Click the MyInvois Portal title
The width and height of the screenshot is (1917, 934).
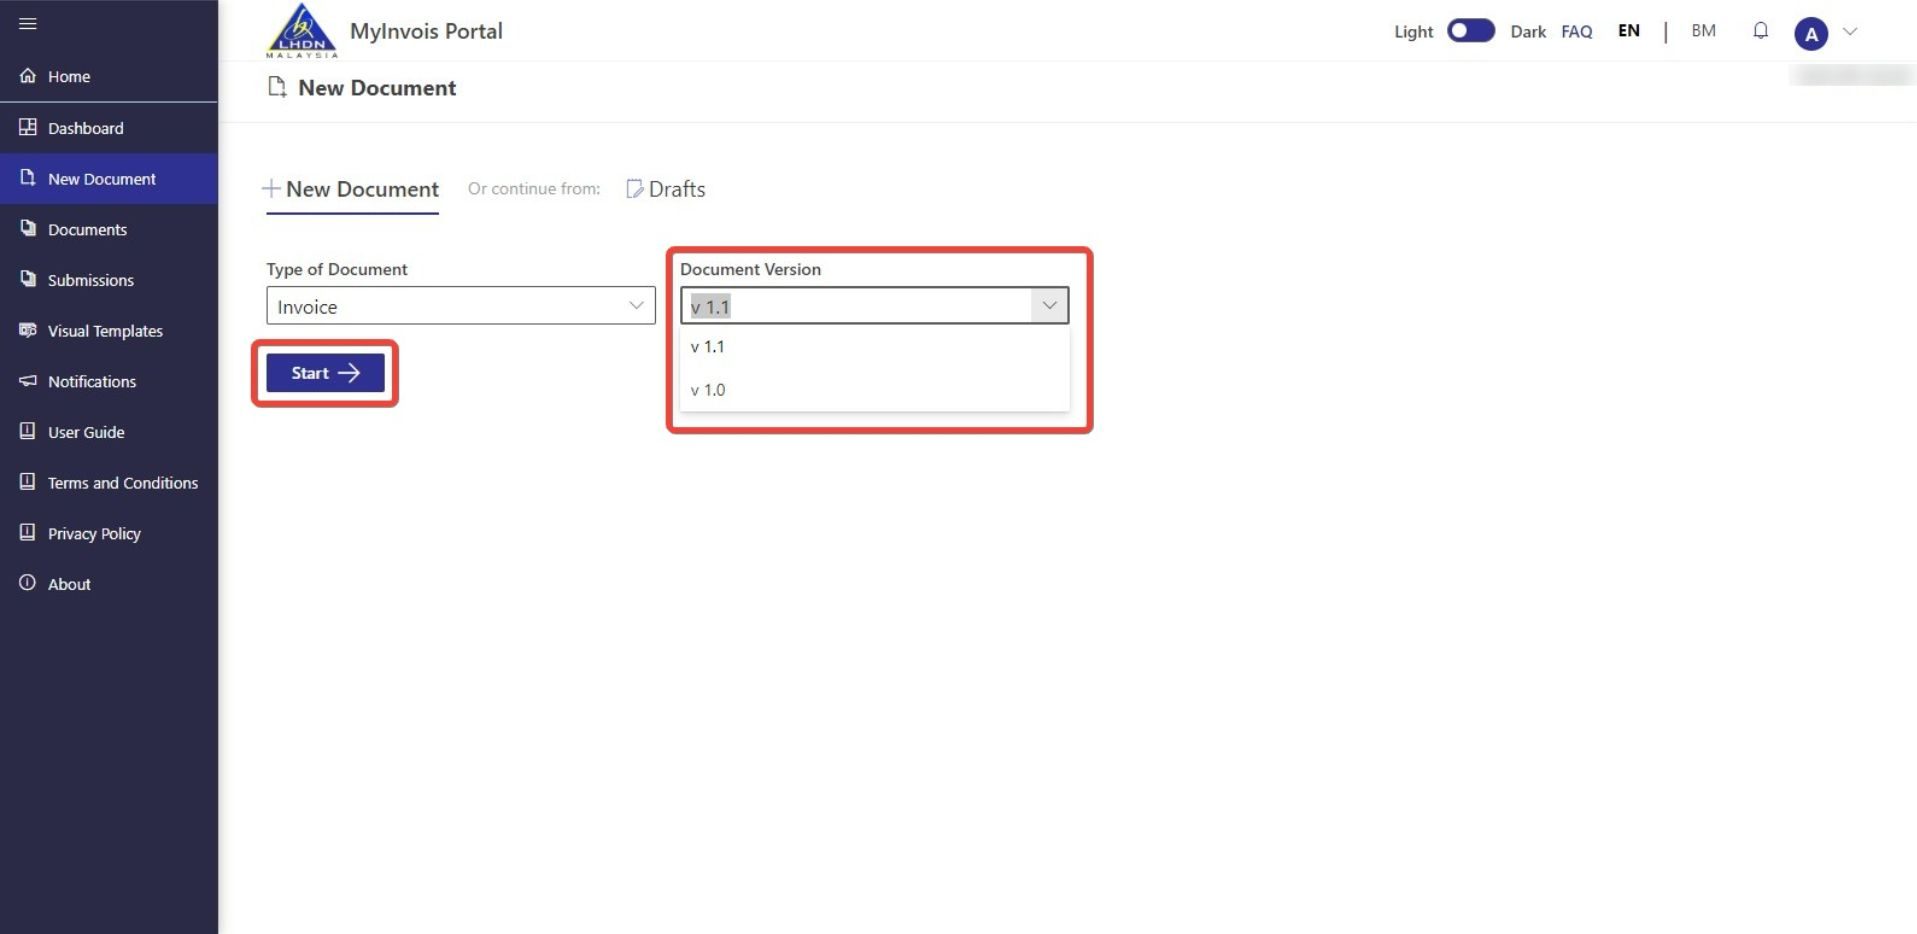tap(426, 31)
